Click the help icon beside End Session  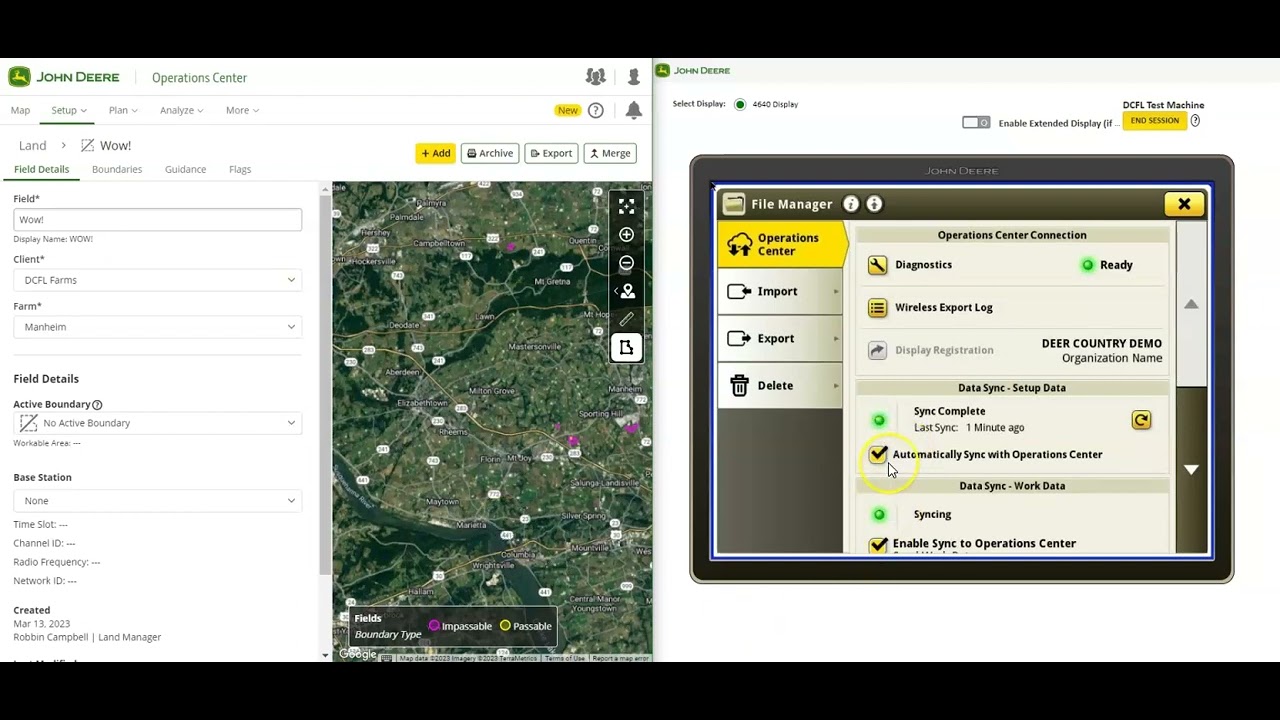click(x=1195, y=121)
